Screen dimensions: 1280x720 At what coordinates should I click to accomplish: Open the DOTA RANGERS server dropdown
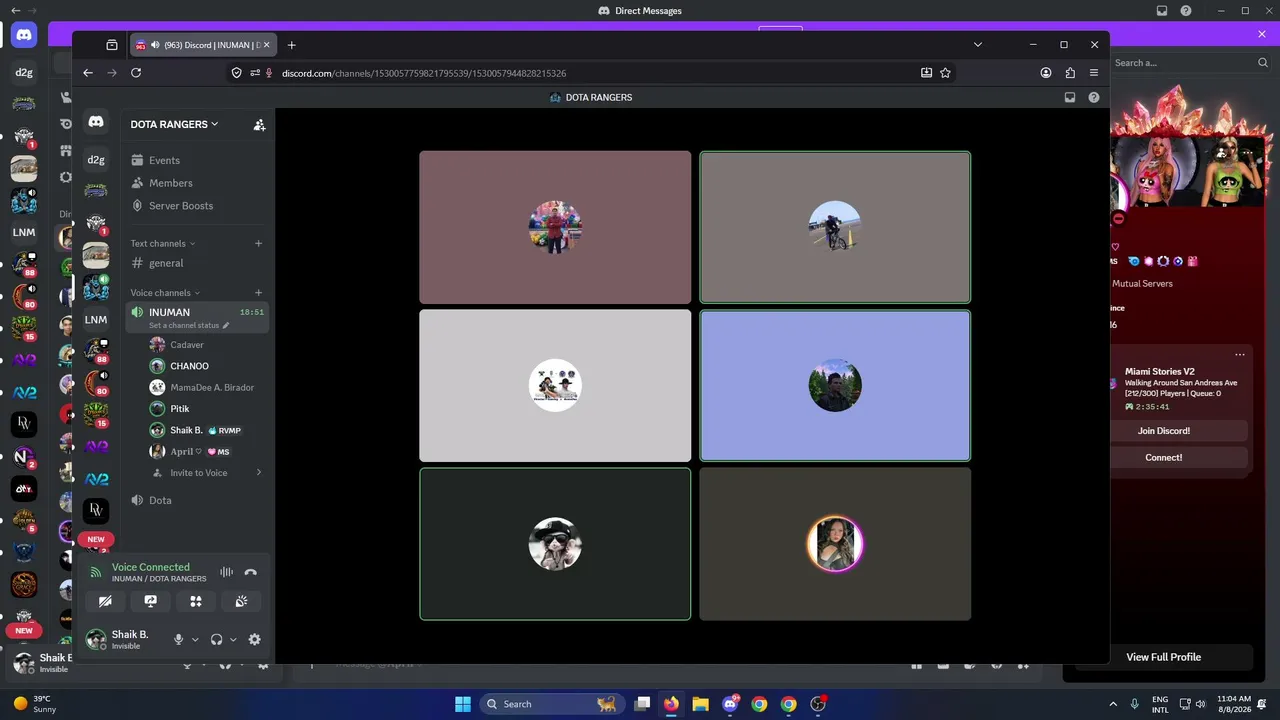175,125
